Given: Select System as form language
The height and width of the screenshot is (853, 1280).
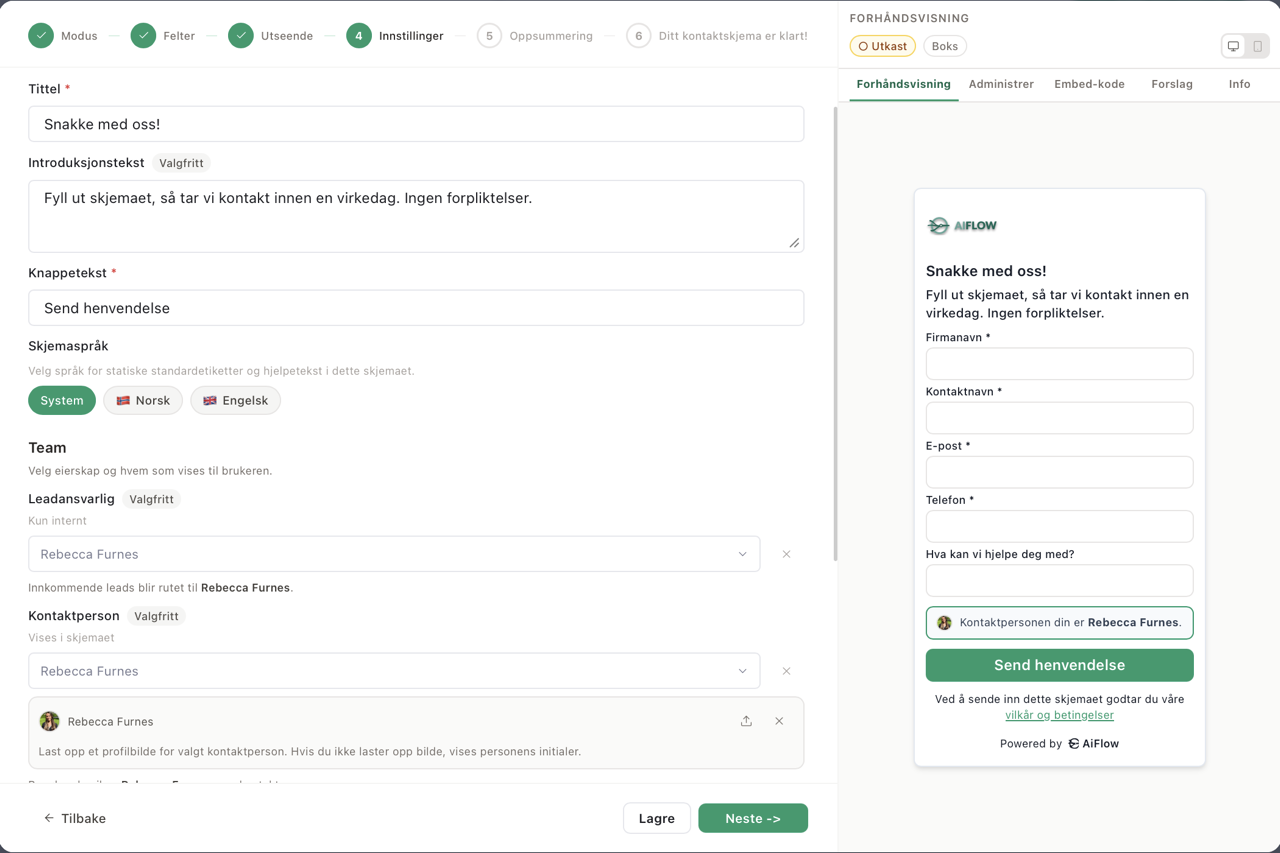Looking at the screenshot, I should (62, 400).
